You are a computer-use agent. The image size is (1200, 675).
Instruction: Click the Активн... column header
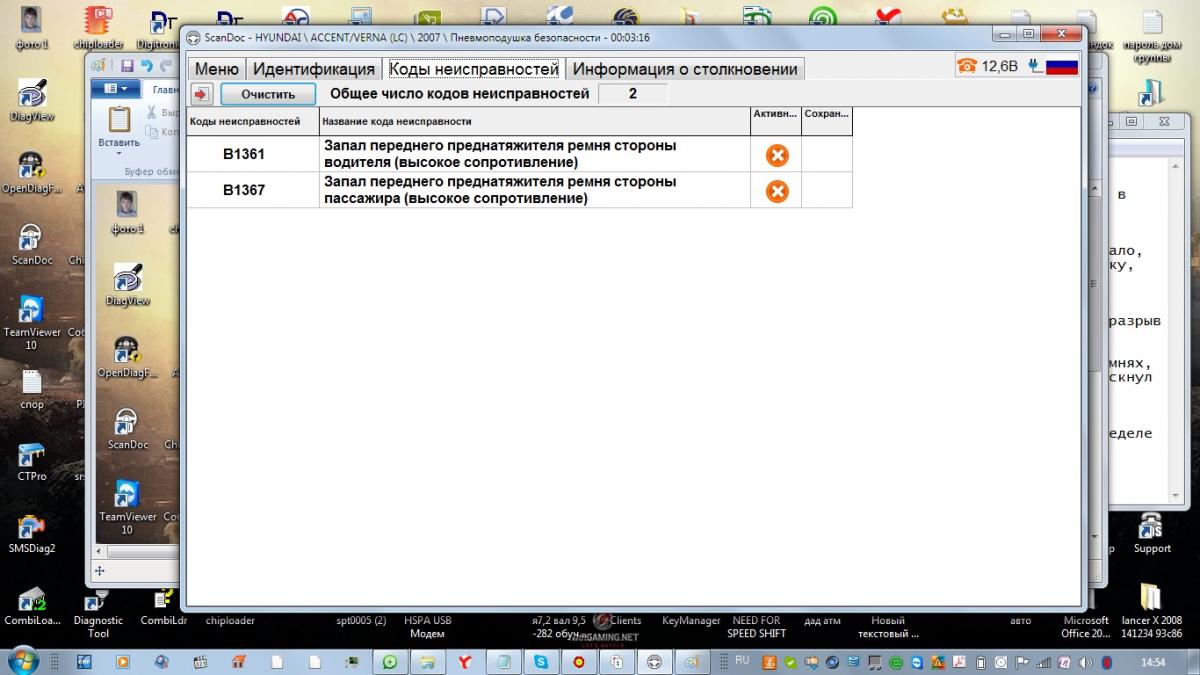[x=776, y=121]
